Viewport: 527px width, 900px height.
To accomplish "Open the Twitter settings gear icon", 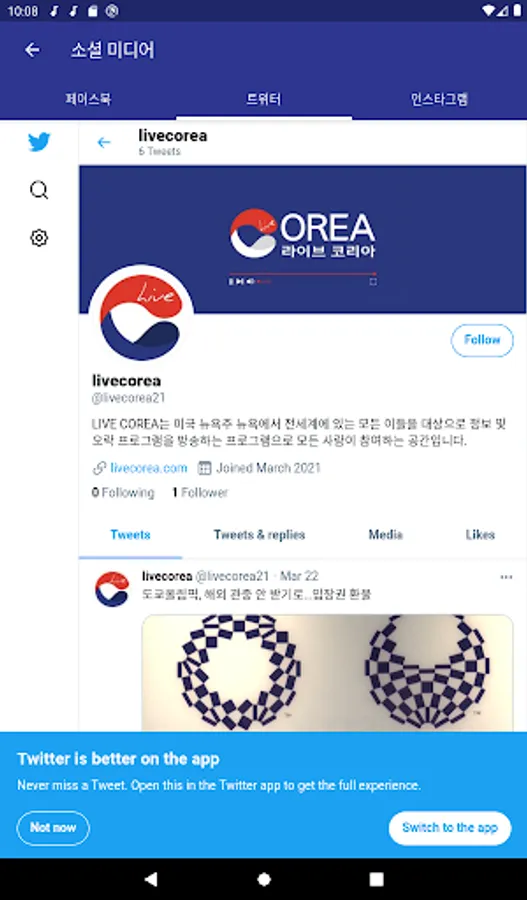I will coord(39,238).
